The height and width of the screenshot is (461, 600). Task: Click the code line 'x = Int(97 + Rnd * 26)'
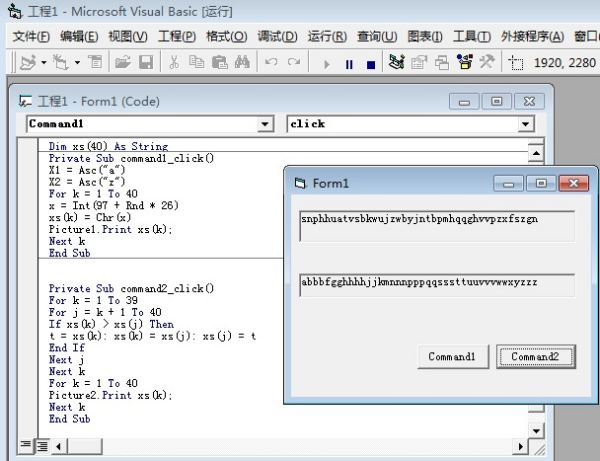[114, 205]
